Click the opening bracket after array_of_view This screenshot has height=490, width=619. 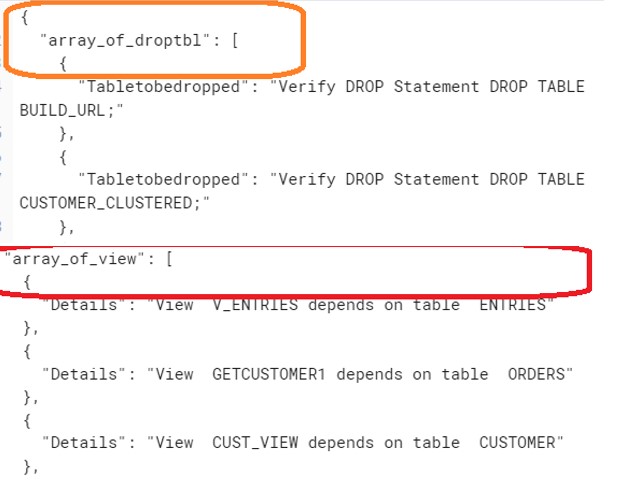click(x=169, y=259)
